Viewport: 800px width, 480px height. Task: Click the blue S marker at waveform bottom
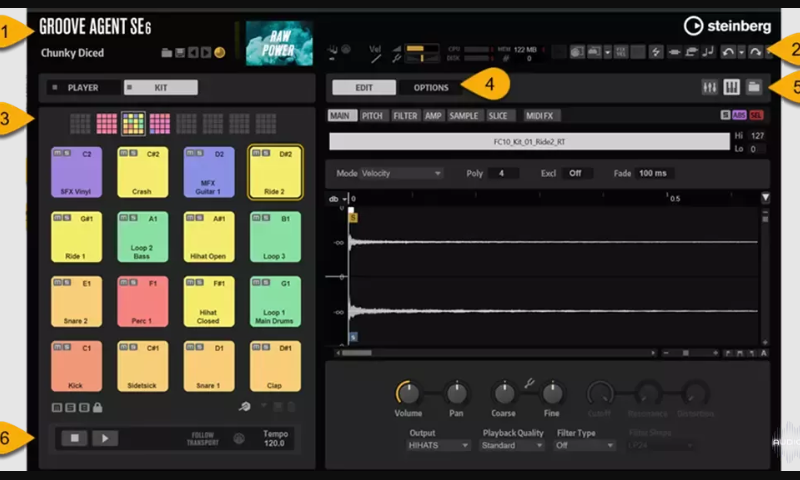click(353, 337)
